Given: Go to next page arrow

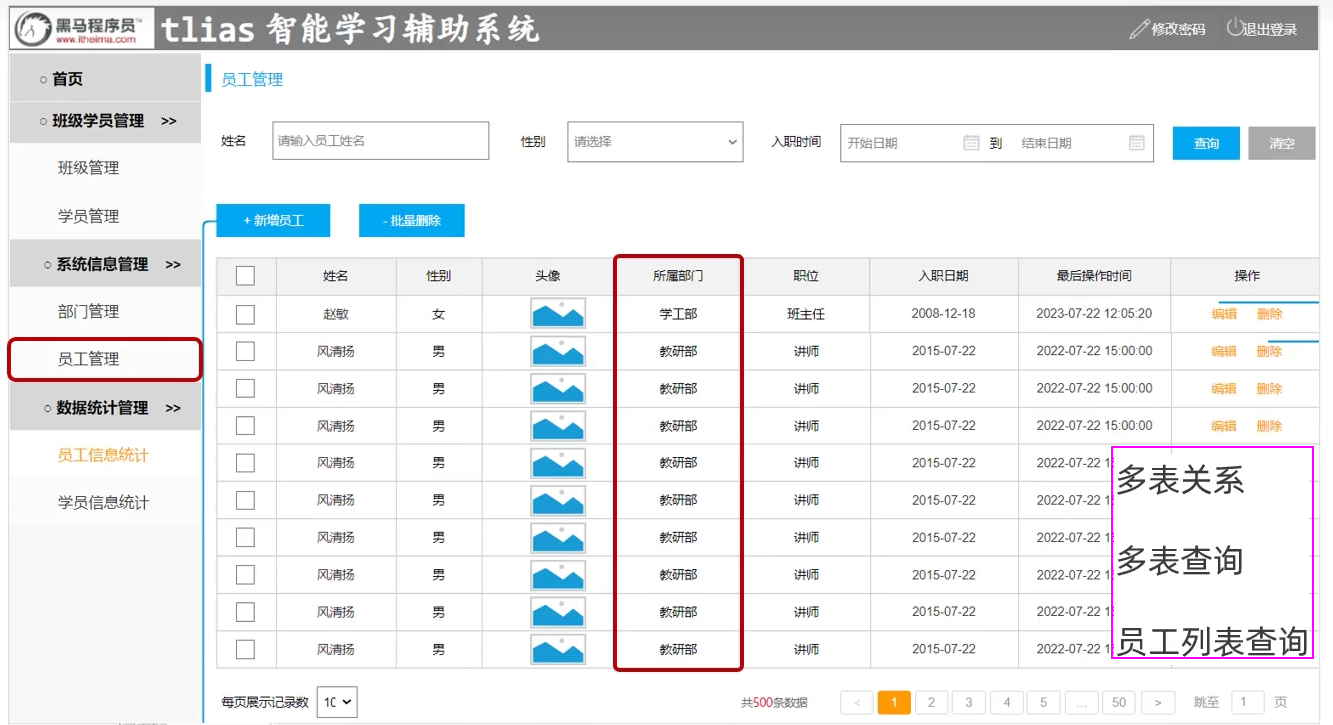Looking at the screenshot, I should point(1158,703).
